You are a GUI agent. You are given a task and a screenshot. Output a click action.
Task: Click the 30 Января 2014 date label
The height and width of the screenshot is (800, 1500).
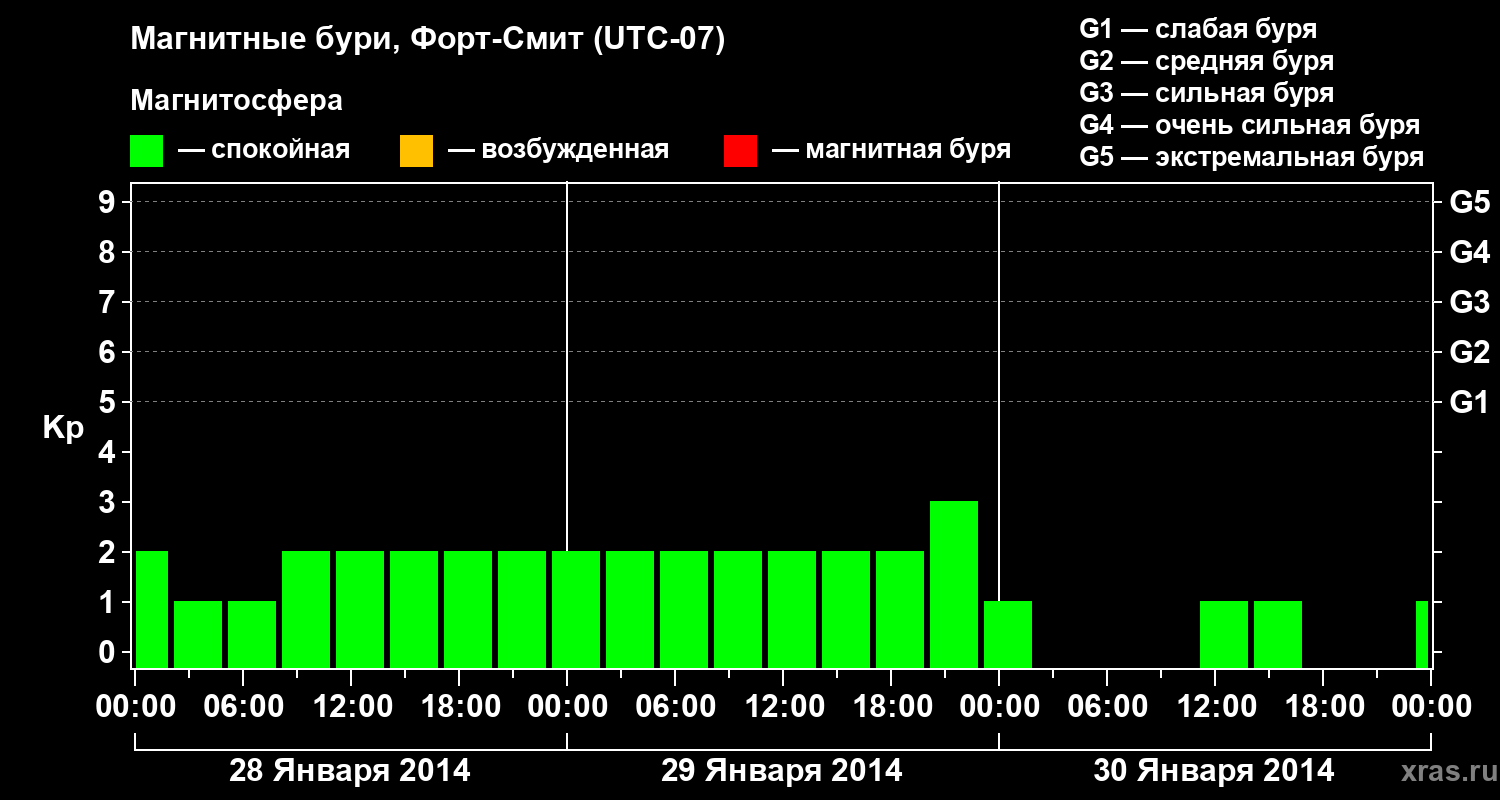(1214, 771)
